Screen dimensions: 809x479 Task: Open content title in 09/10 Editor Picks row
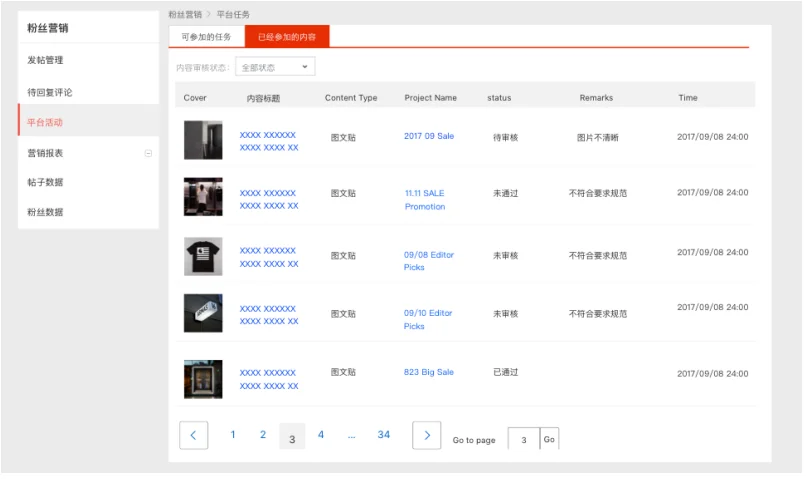pos(269,315)
